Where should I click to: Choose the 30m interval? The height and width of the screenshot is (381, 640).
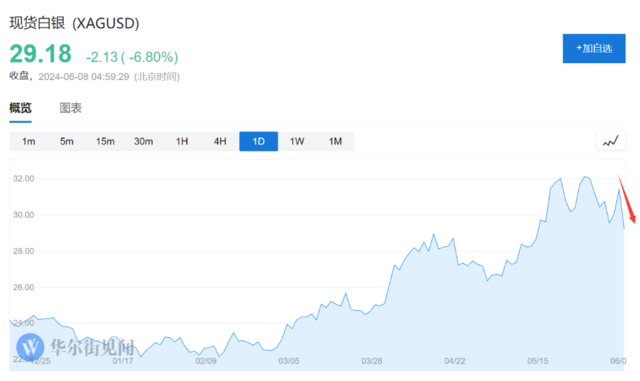coord(144,141)
